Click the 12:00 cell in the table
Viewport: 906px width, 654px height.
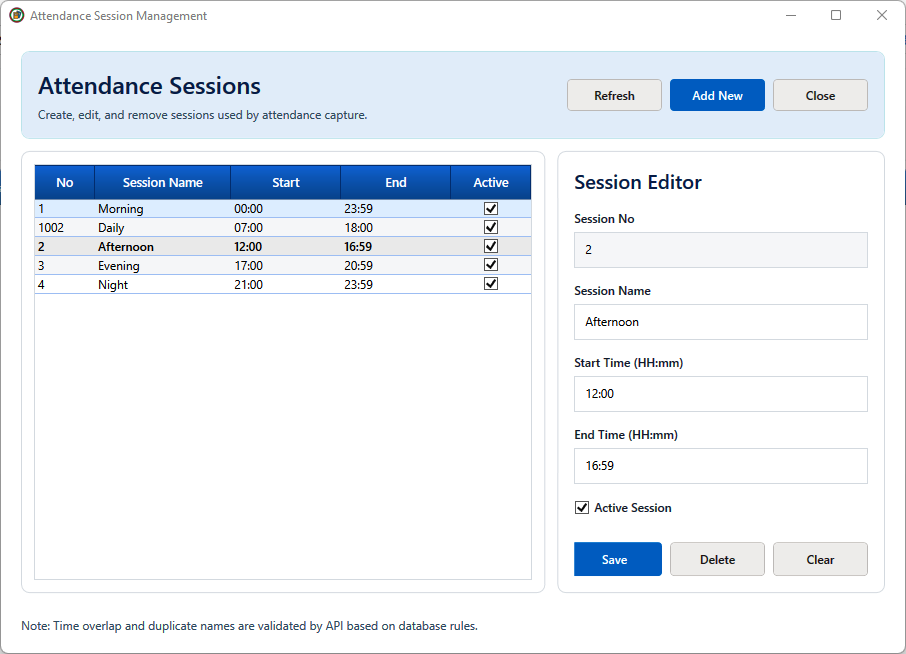coord(285,247)
